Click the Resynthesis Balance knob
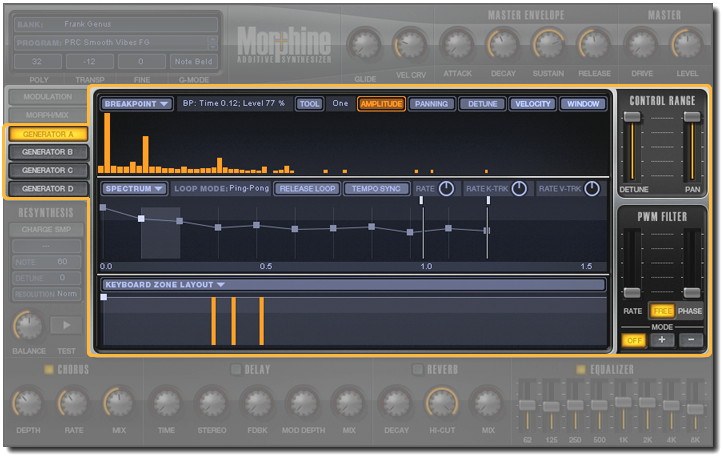The width and height of the screenshot is (723, 456). (29, 325)
